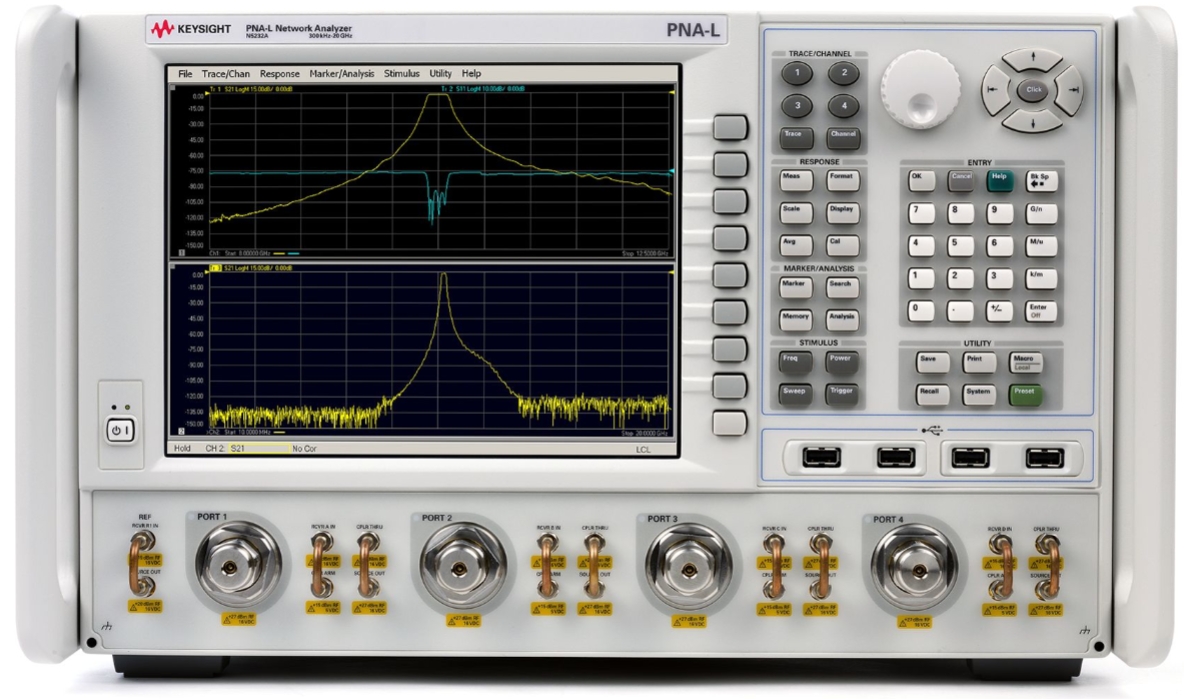Tap the Save utility key
1184x699 pixels.
pyautogui.click(x=933, y=362)
